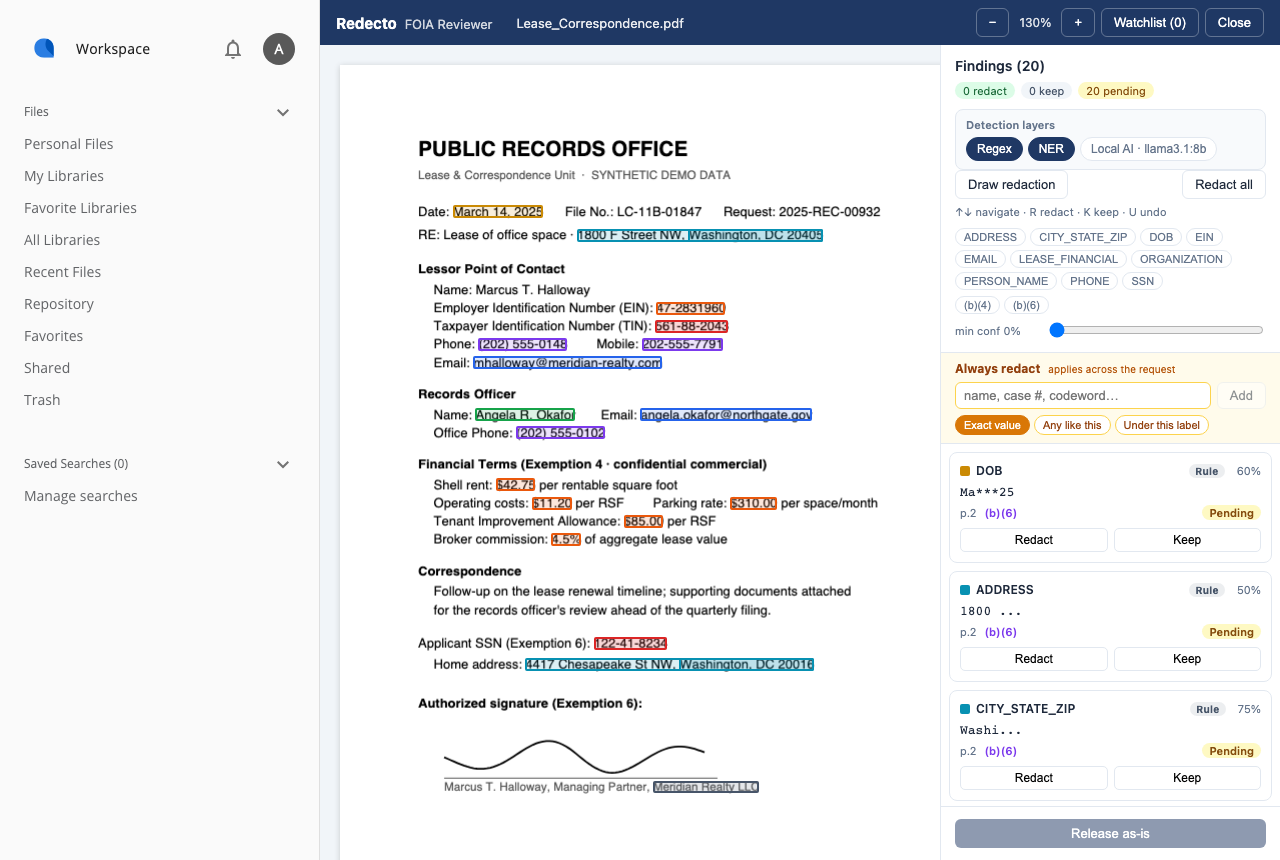Image resolution: width=1280 pixels, height=860 pixels.
Task: Open Shared files
Action: [47, 368]
